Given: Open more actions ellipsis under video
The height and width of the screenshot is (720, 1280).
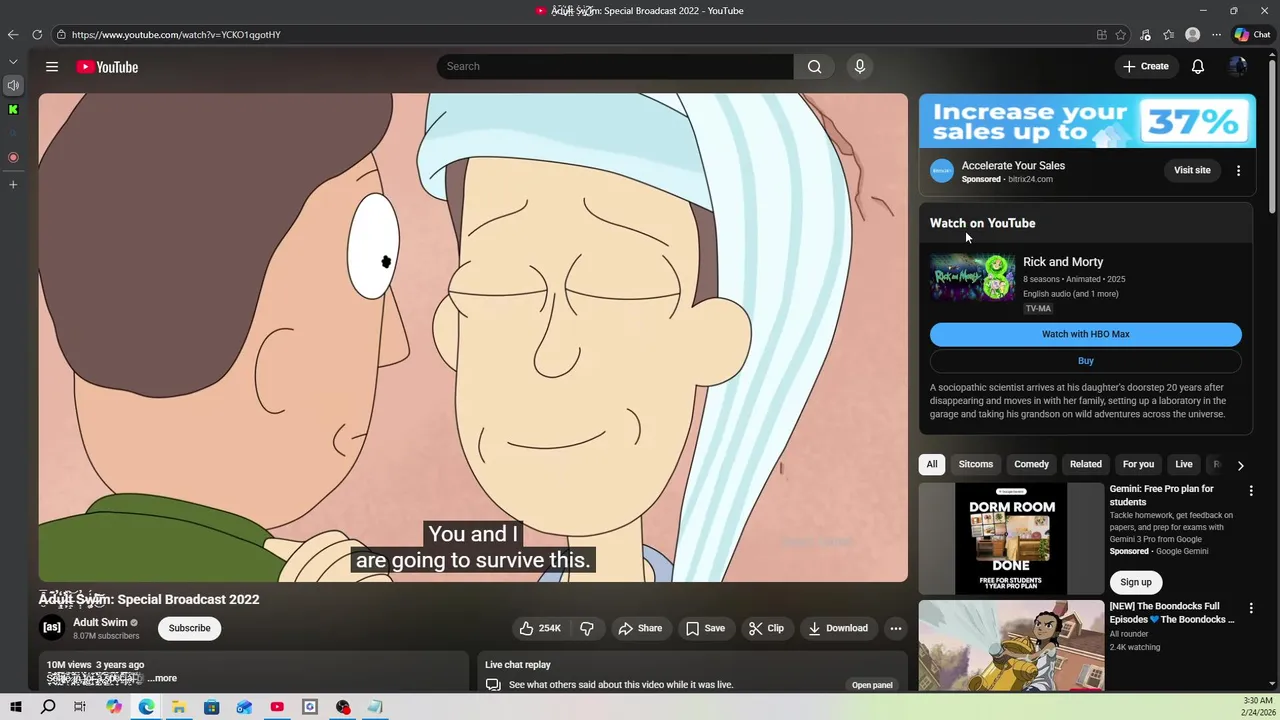Looking at the screenshot, I should (896, 628).
